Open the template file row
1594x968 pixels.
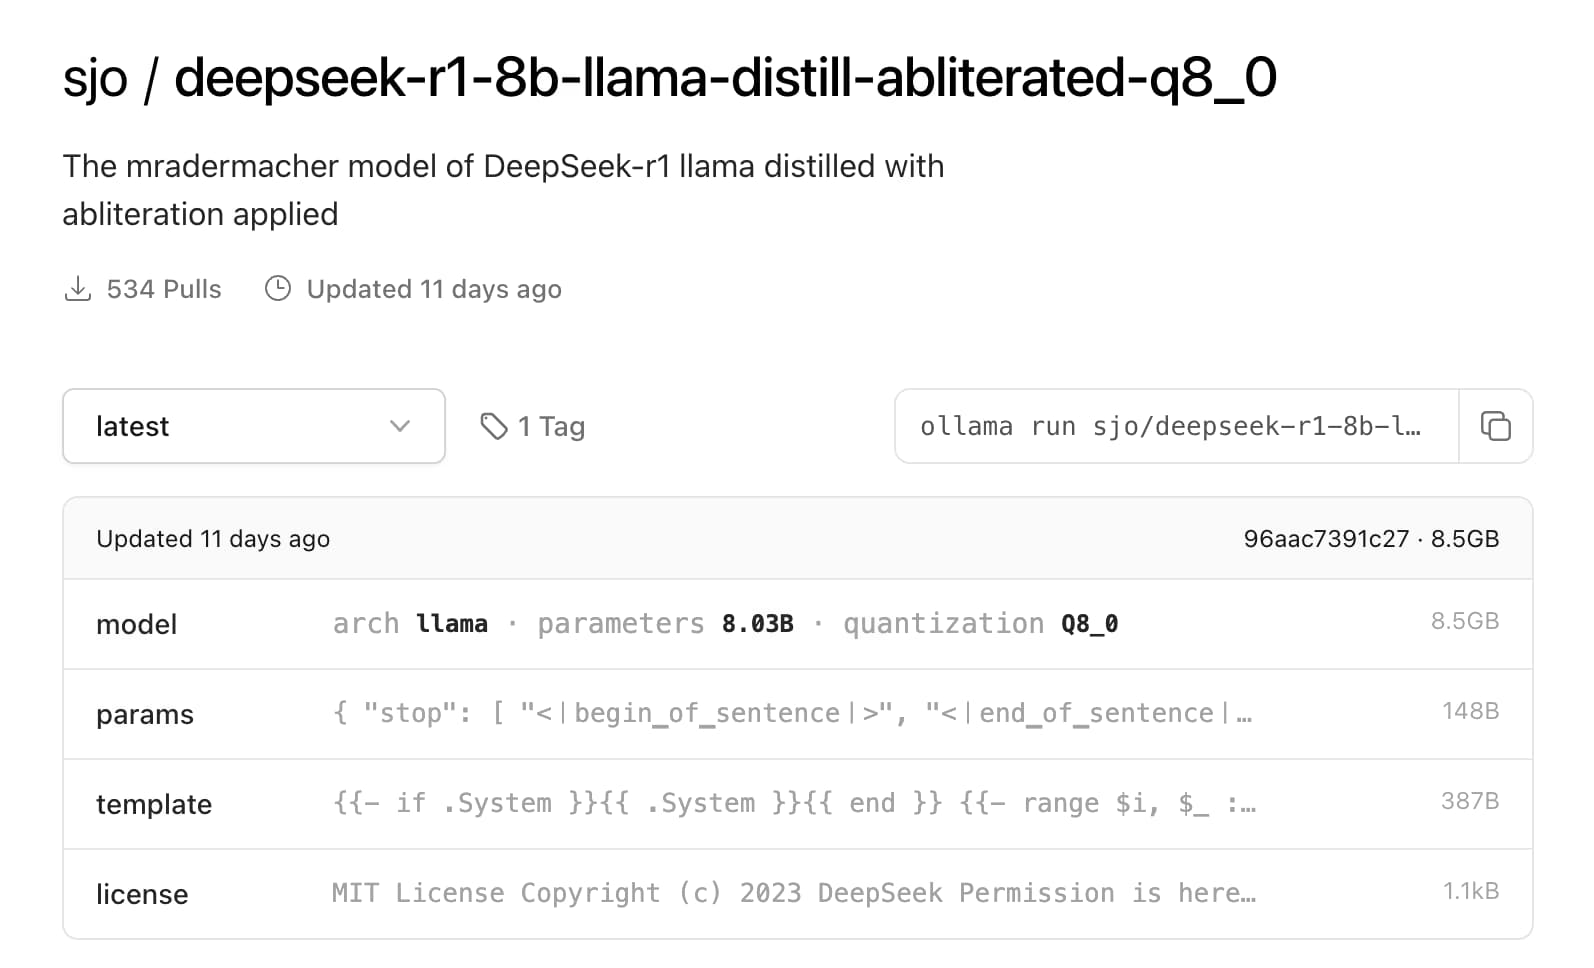tap(797, 804)
